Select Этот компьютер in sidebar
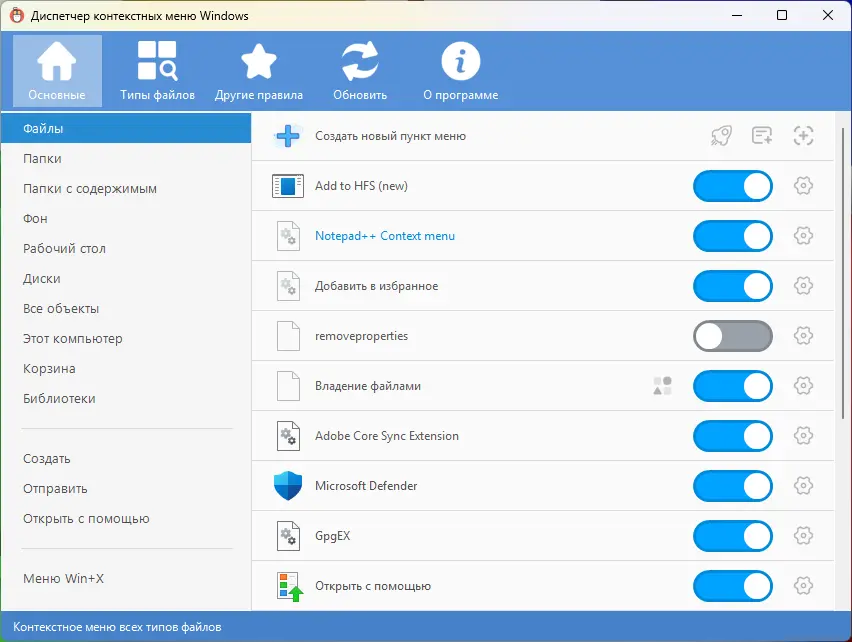The image size is (852, 642). click(x=126, y=338)
